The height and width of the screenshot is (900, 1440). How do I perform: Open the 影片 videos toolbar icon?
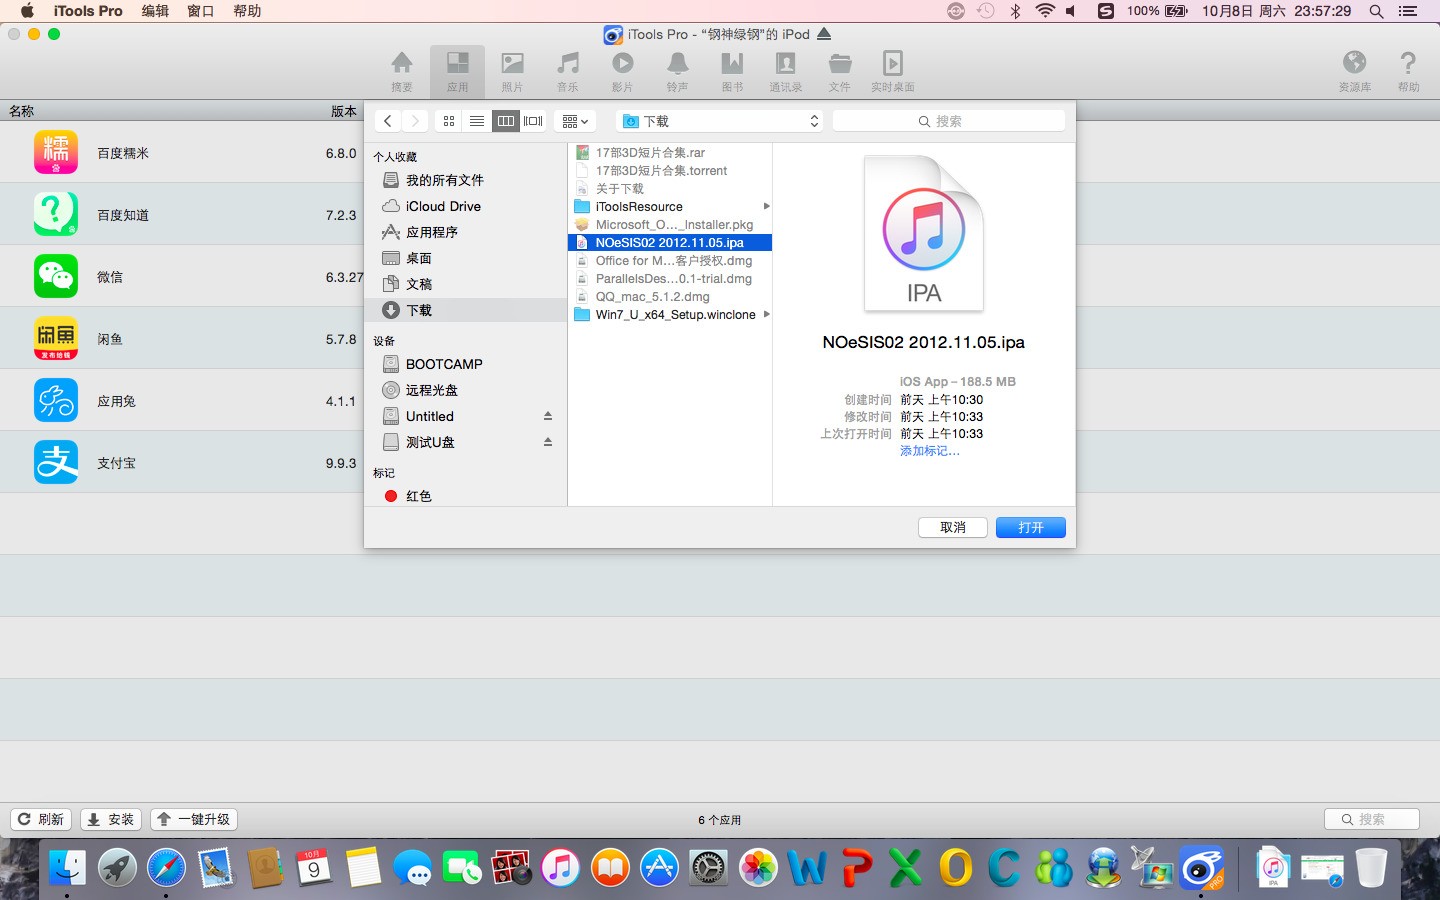(x=622, y=71)
